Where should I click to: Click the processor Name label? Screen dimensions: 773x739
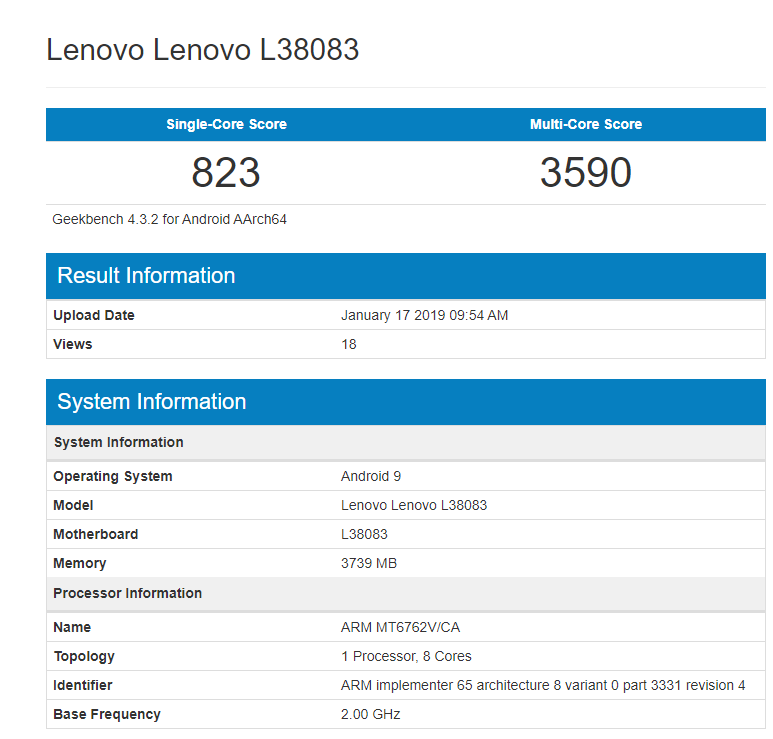tap(72, 627)
